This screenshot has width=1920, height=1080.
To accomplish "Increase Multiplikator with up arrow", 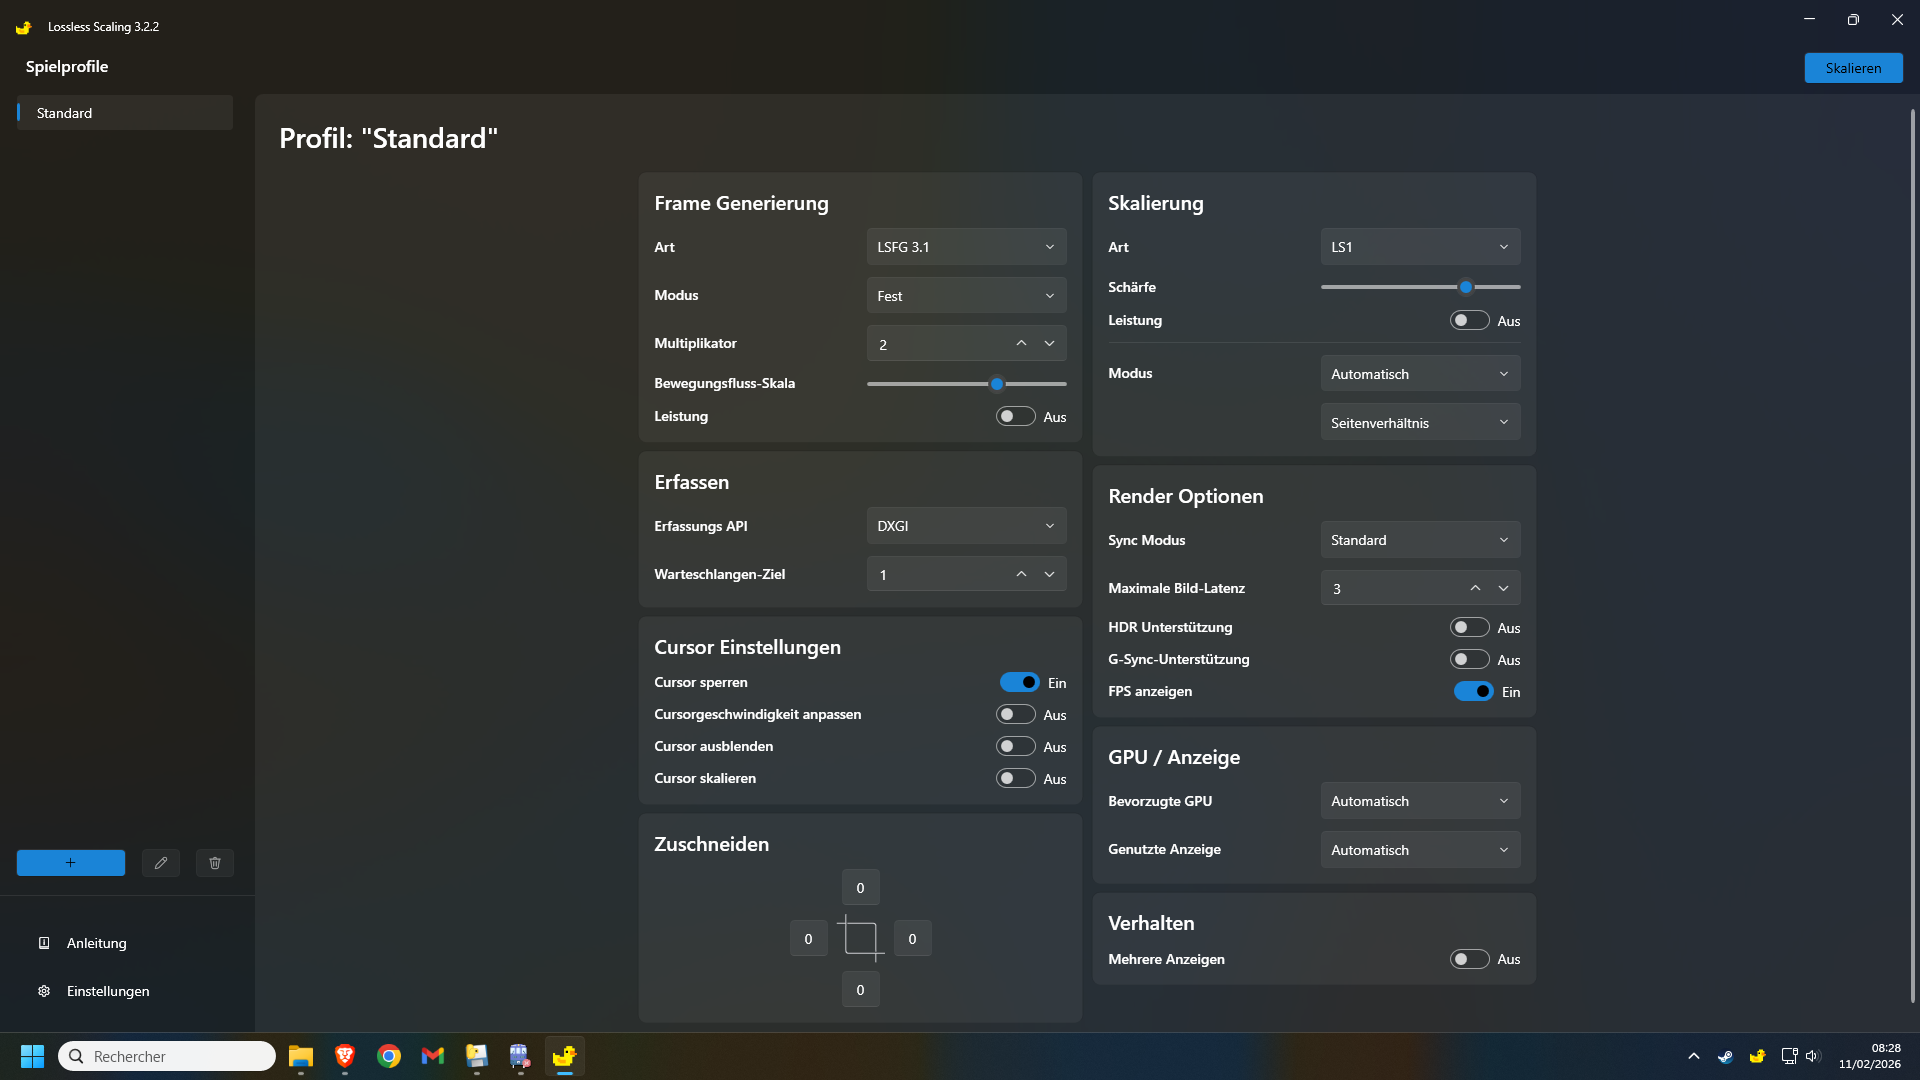I will pyautogui.click(x=1021, y=343).
